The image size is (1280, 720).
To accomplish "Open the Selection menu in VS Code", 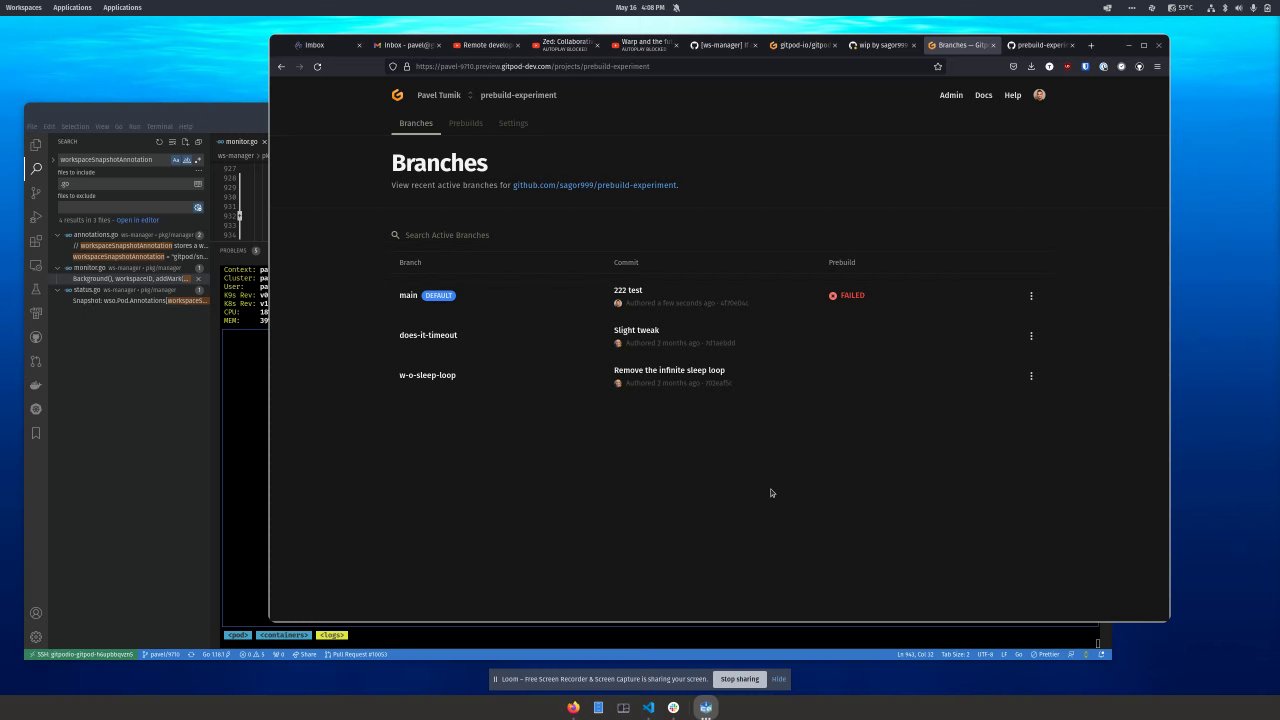I will coord(75,127).
